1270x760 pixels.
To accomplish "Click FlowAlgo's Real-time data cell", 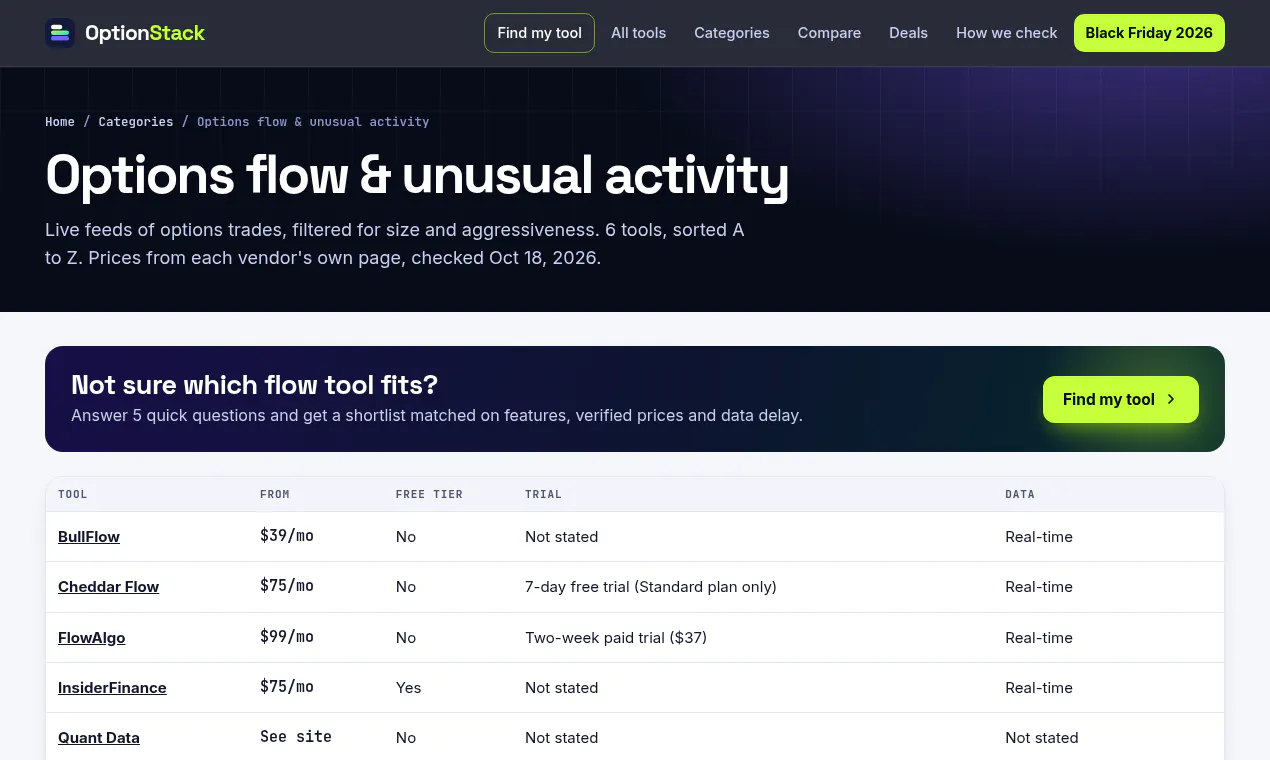I will (x=1039, y=638).
